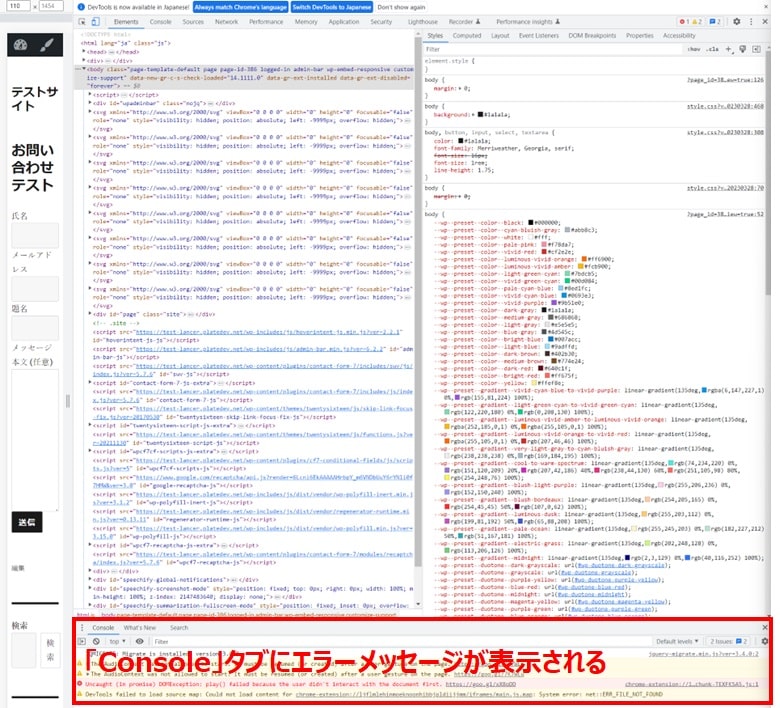Image resolution: width=780 pixels, height=708 pixels.
Task: Expand the contact-form-7-js-extra script node
Action: (x=90, y=383)
